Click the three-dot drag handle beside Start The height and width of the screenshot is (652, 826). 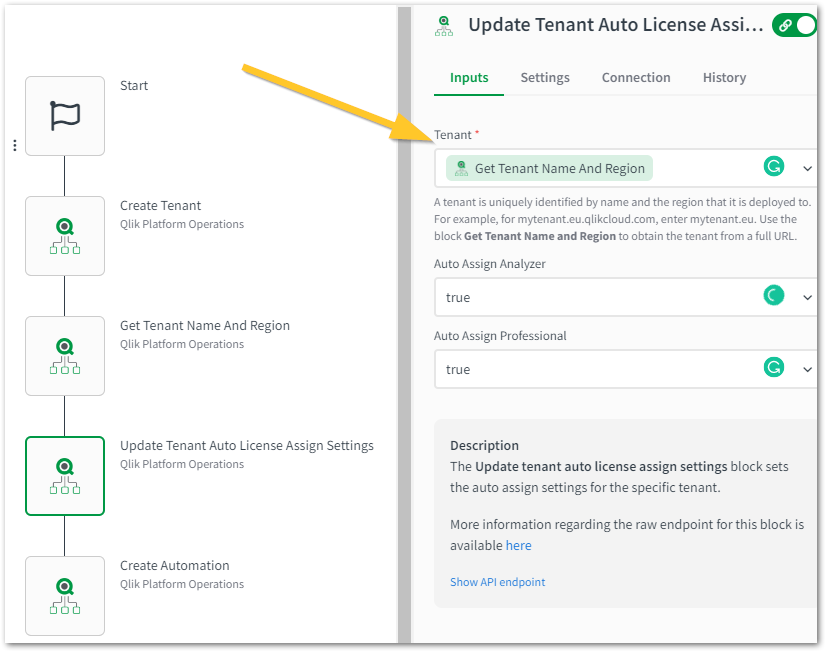tap(14, 146)
